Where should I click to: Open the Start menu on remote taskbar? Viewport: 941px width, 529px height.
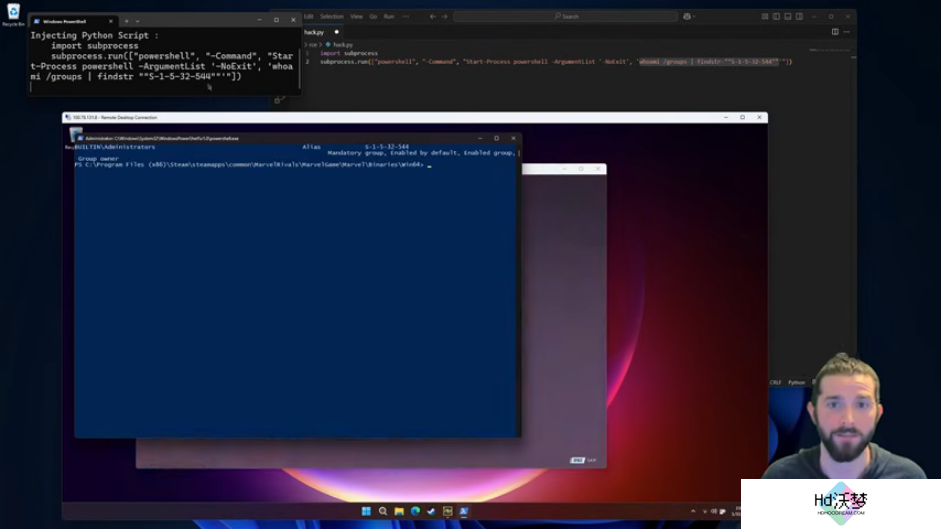(366, 512)
